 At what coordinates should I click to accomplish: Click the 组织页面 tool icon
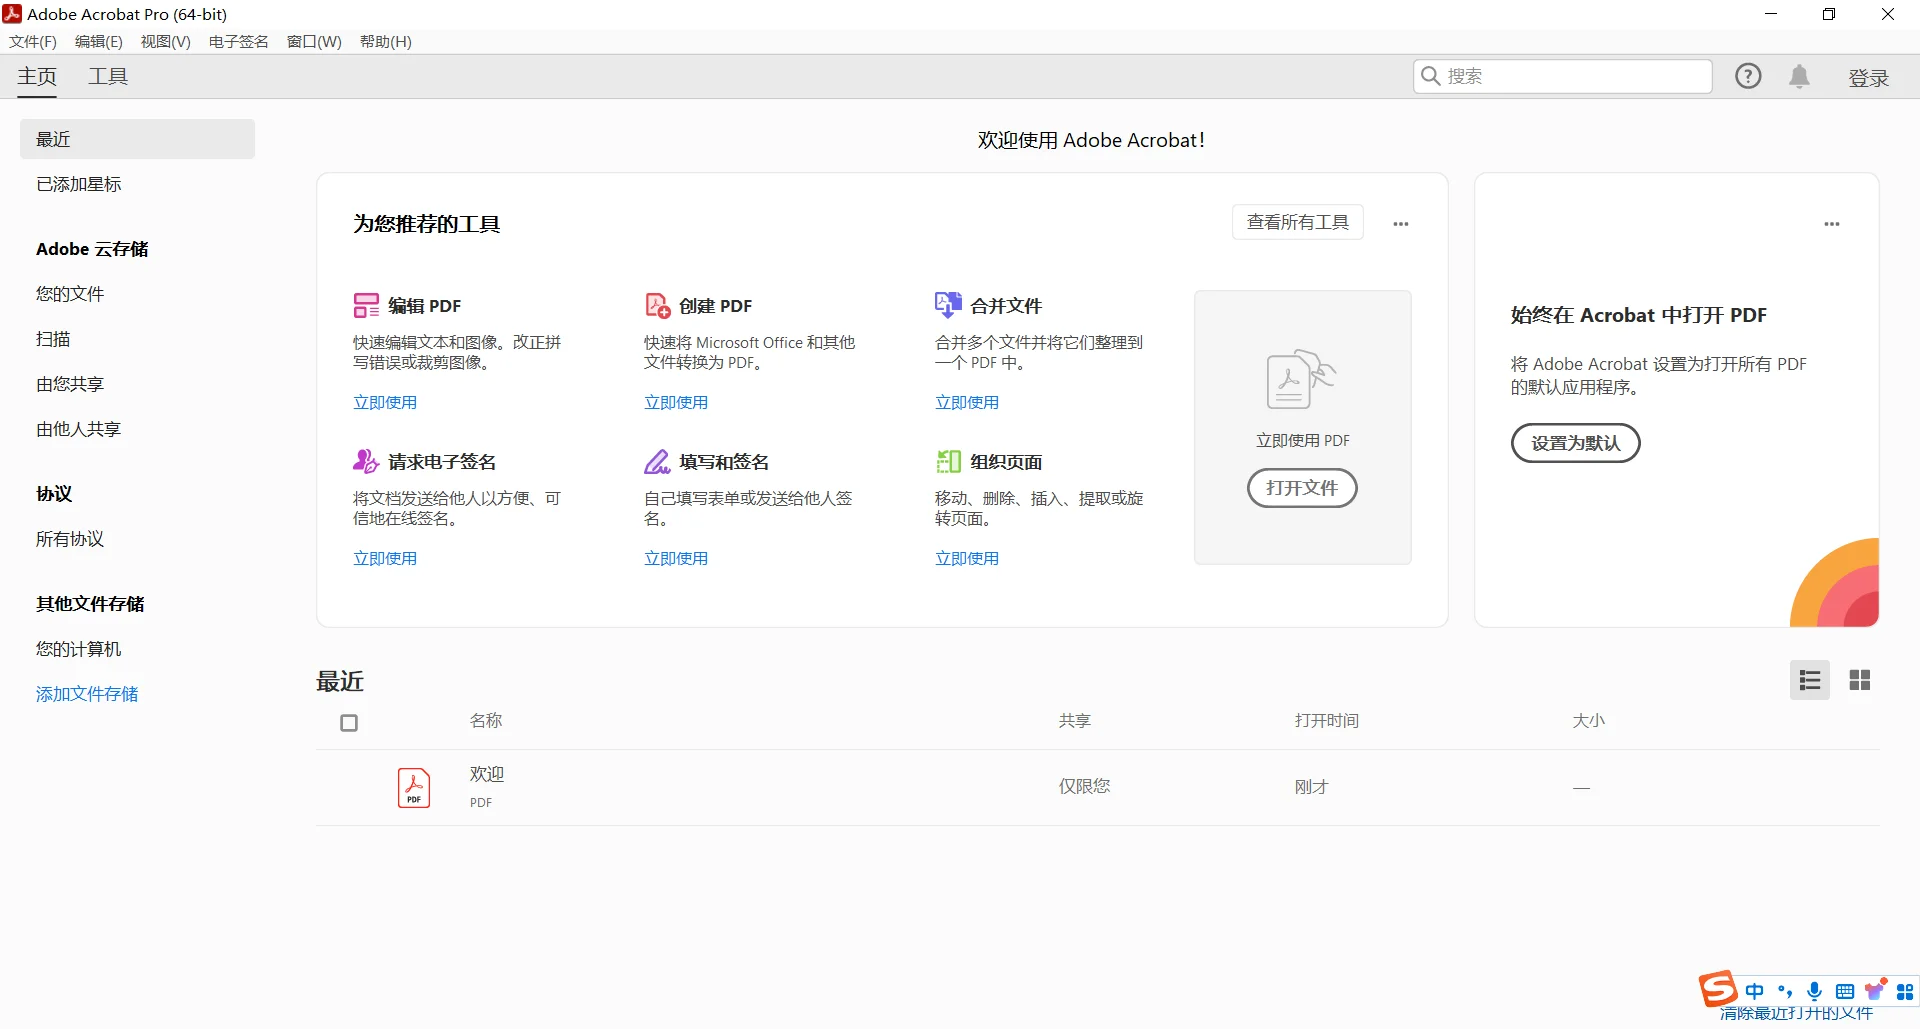[x=948, y=461]
